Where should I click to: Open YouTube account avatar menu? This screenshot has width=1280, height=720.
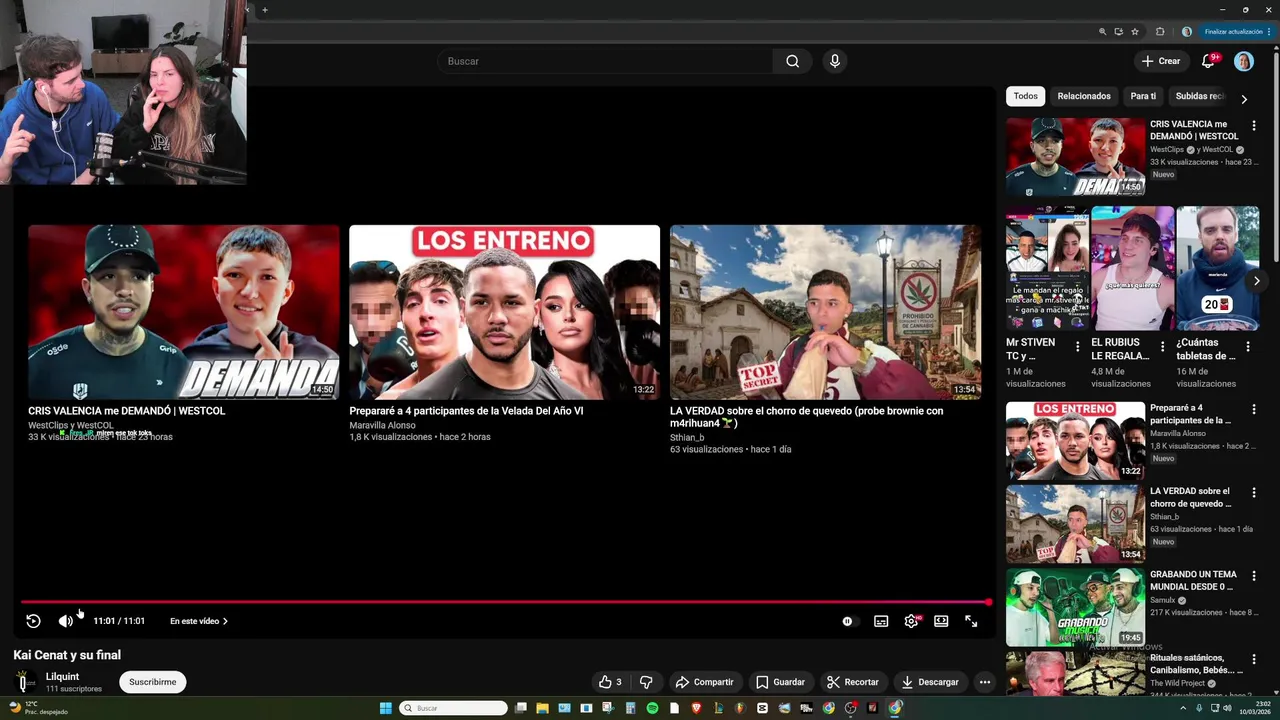(1243, 61)
